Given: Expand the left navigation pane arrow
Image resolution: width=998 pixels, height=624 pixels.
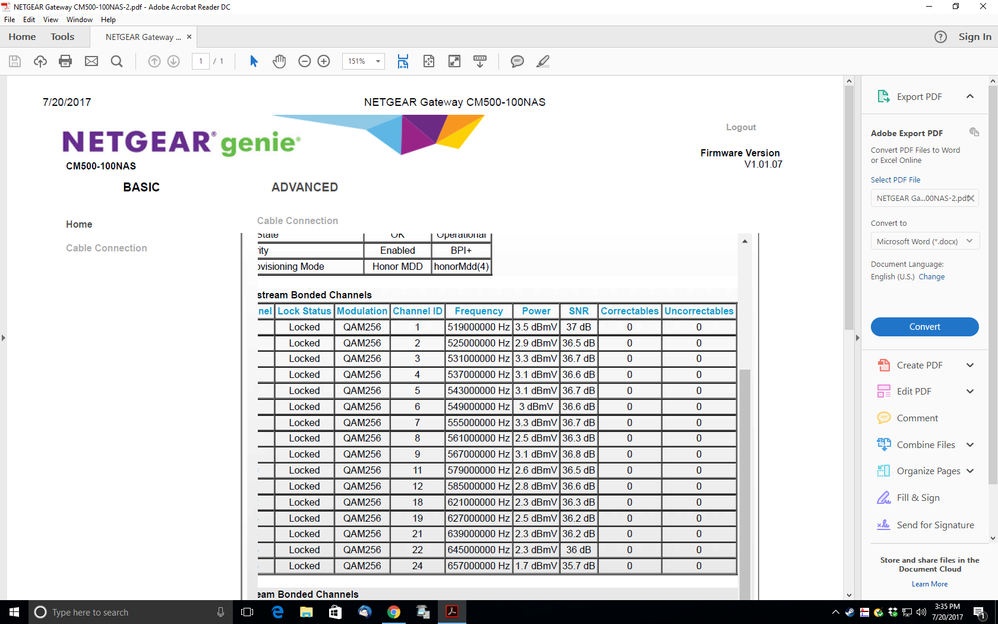Looking at the screenshot, I should point(3,337).
